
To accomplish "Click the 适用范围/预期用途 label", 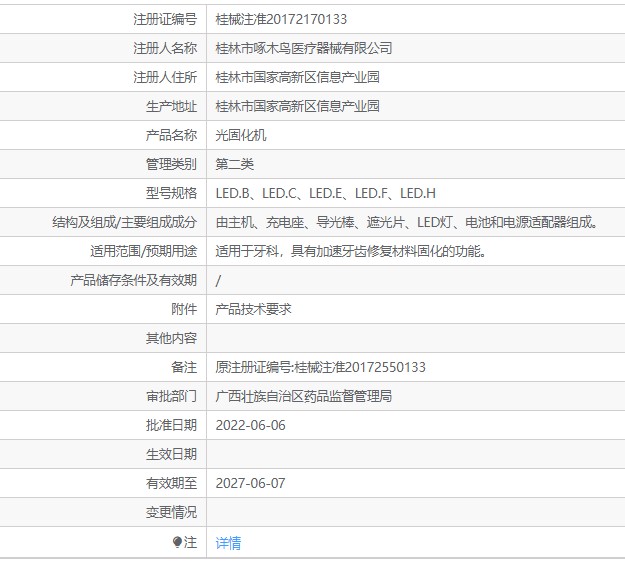I will click(143, 252).
